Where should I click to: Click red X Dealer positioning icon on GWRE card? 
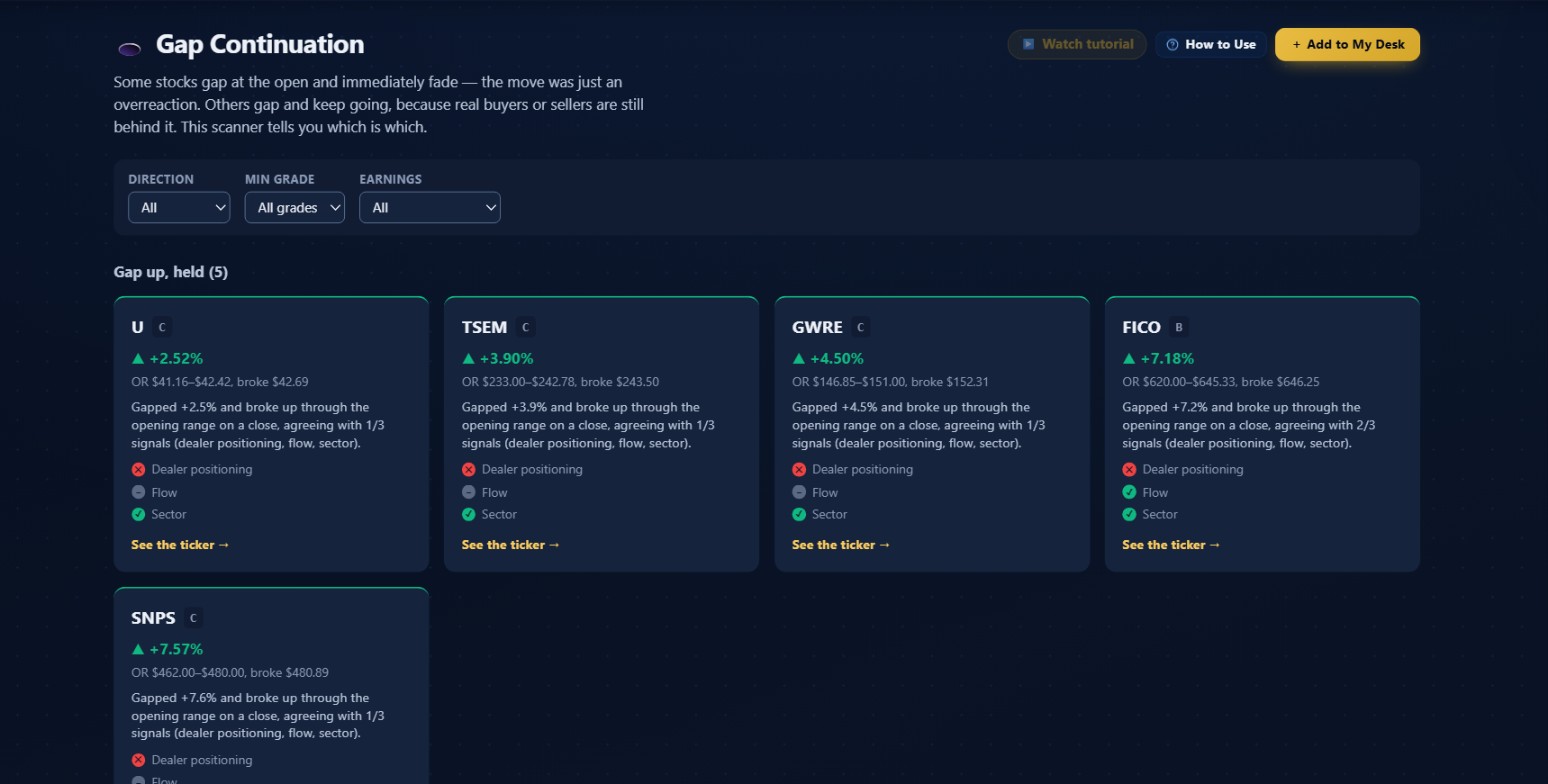point(798,469)
